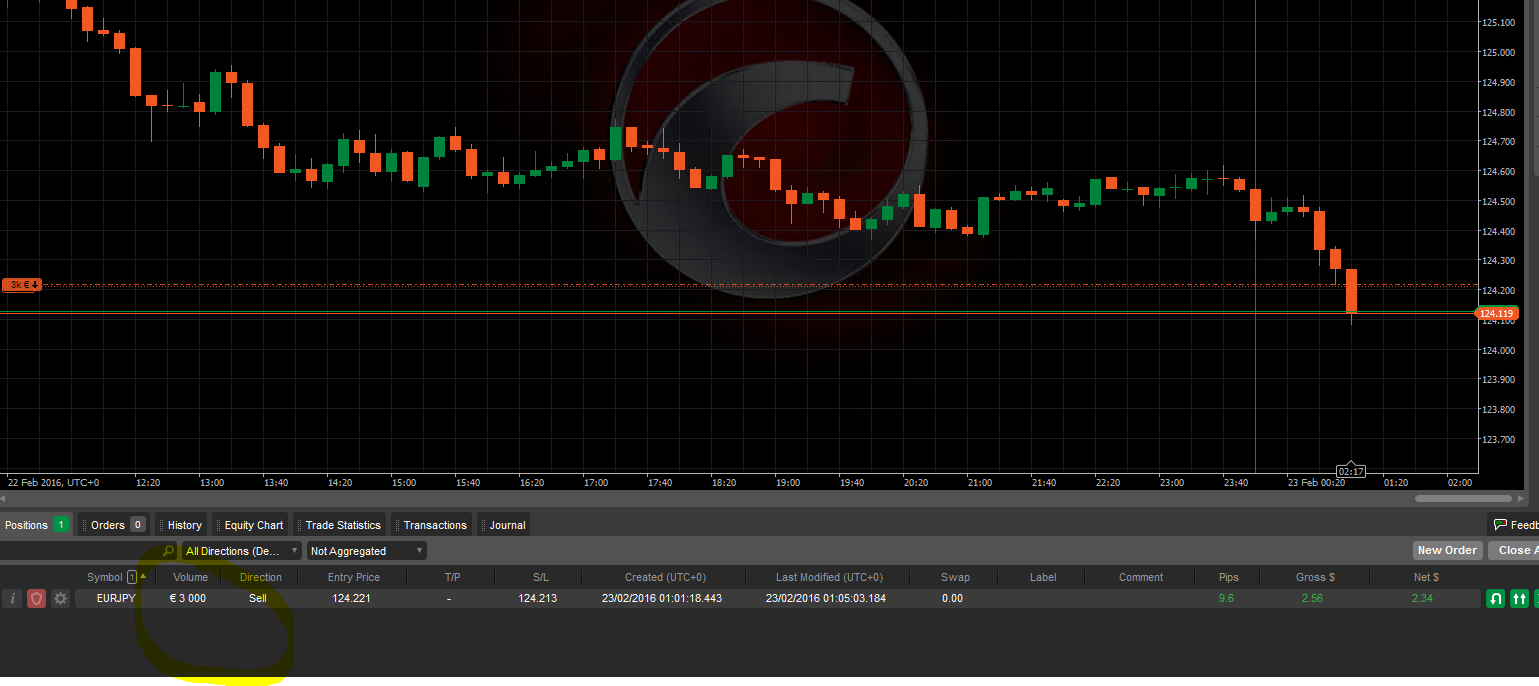Sort by Label column header
Image resolution: width=1539 pixels, height=686 pixels.
coord(1043,577)
